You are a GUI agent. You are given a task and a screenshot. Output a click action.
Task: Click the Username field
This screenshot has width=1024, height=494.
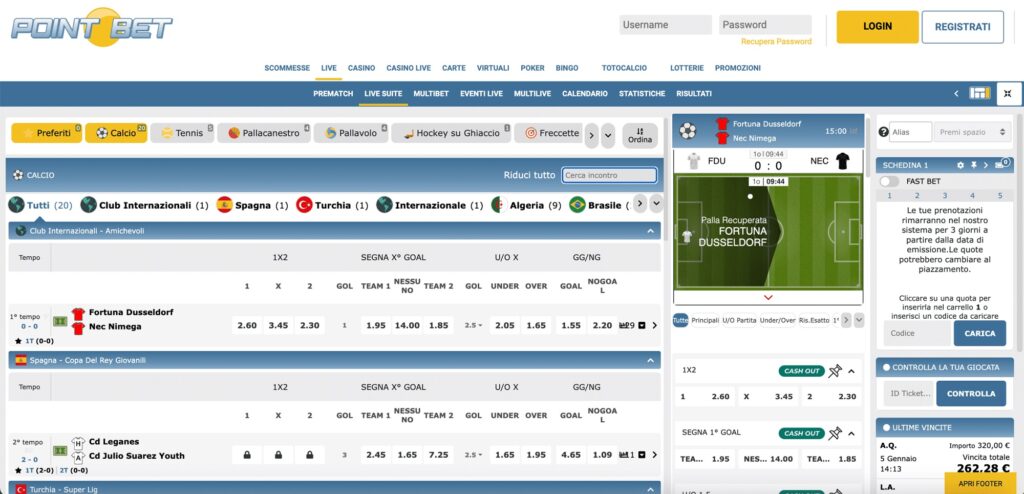pyautogui.click(x=665, y=25)
